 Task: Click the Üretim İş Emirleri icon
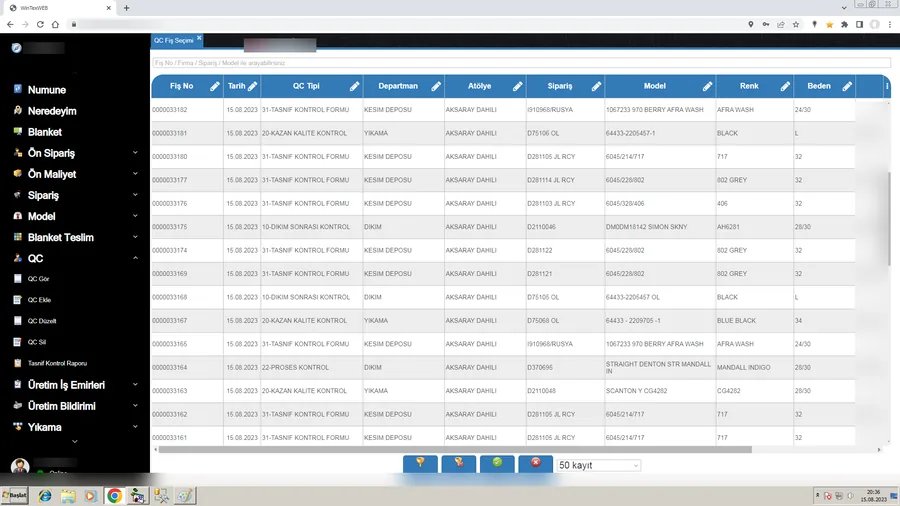(x=18, y=384)
